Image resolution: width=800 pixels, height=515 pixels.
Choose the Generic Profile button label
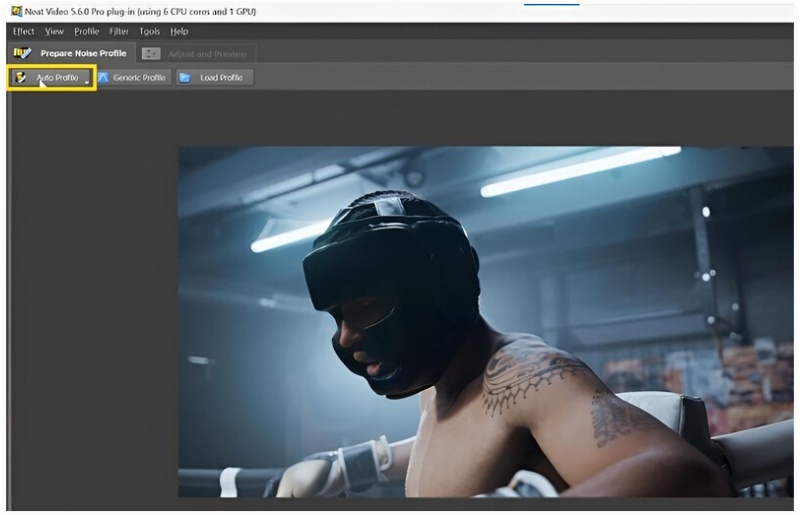(140, 78)
